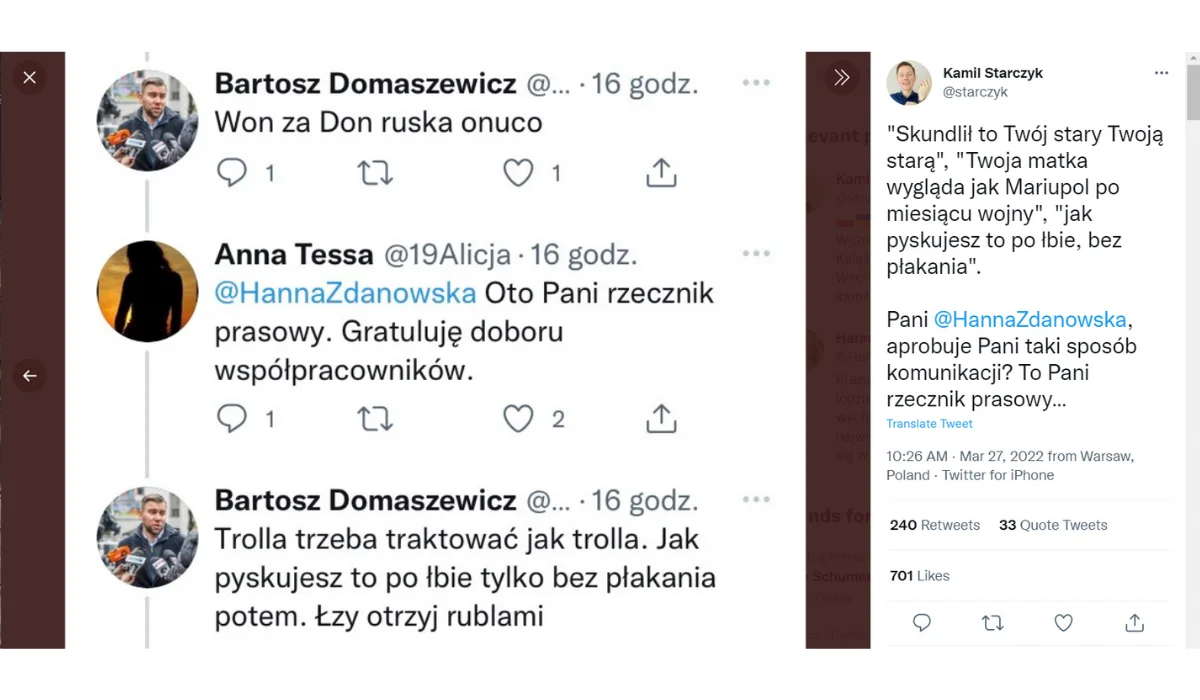
Task: Share Anna Tessa's reply
Action: pyautogui.click(x=661, y=418)
